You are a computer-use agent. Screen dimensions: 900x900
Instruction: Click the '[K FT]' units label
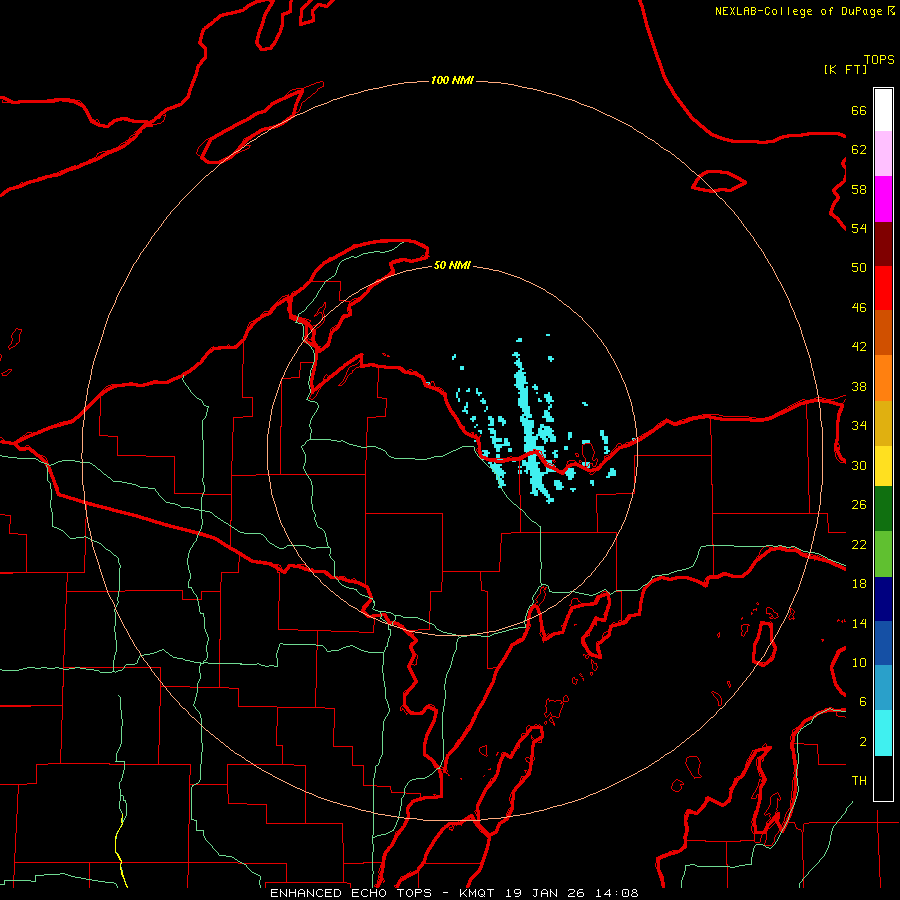[845, 69]
